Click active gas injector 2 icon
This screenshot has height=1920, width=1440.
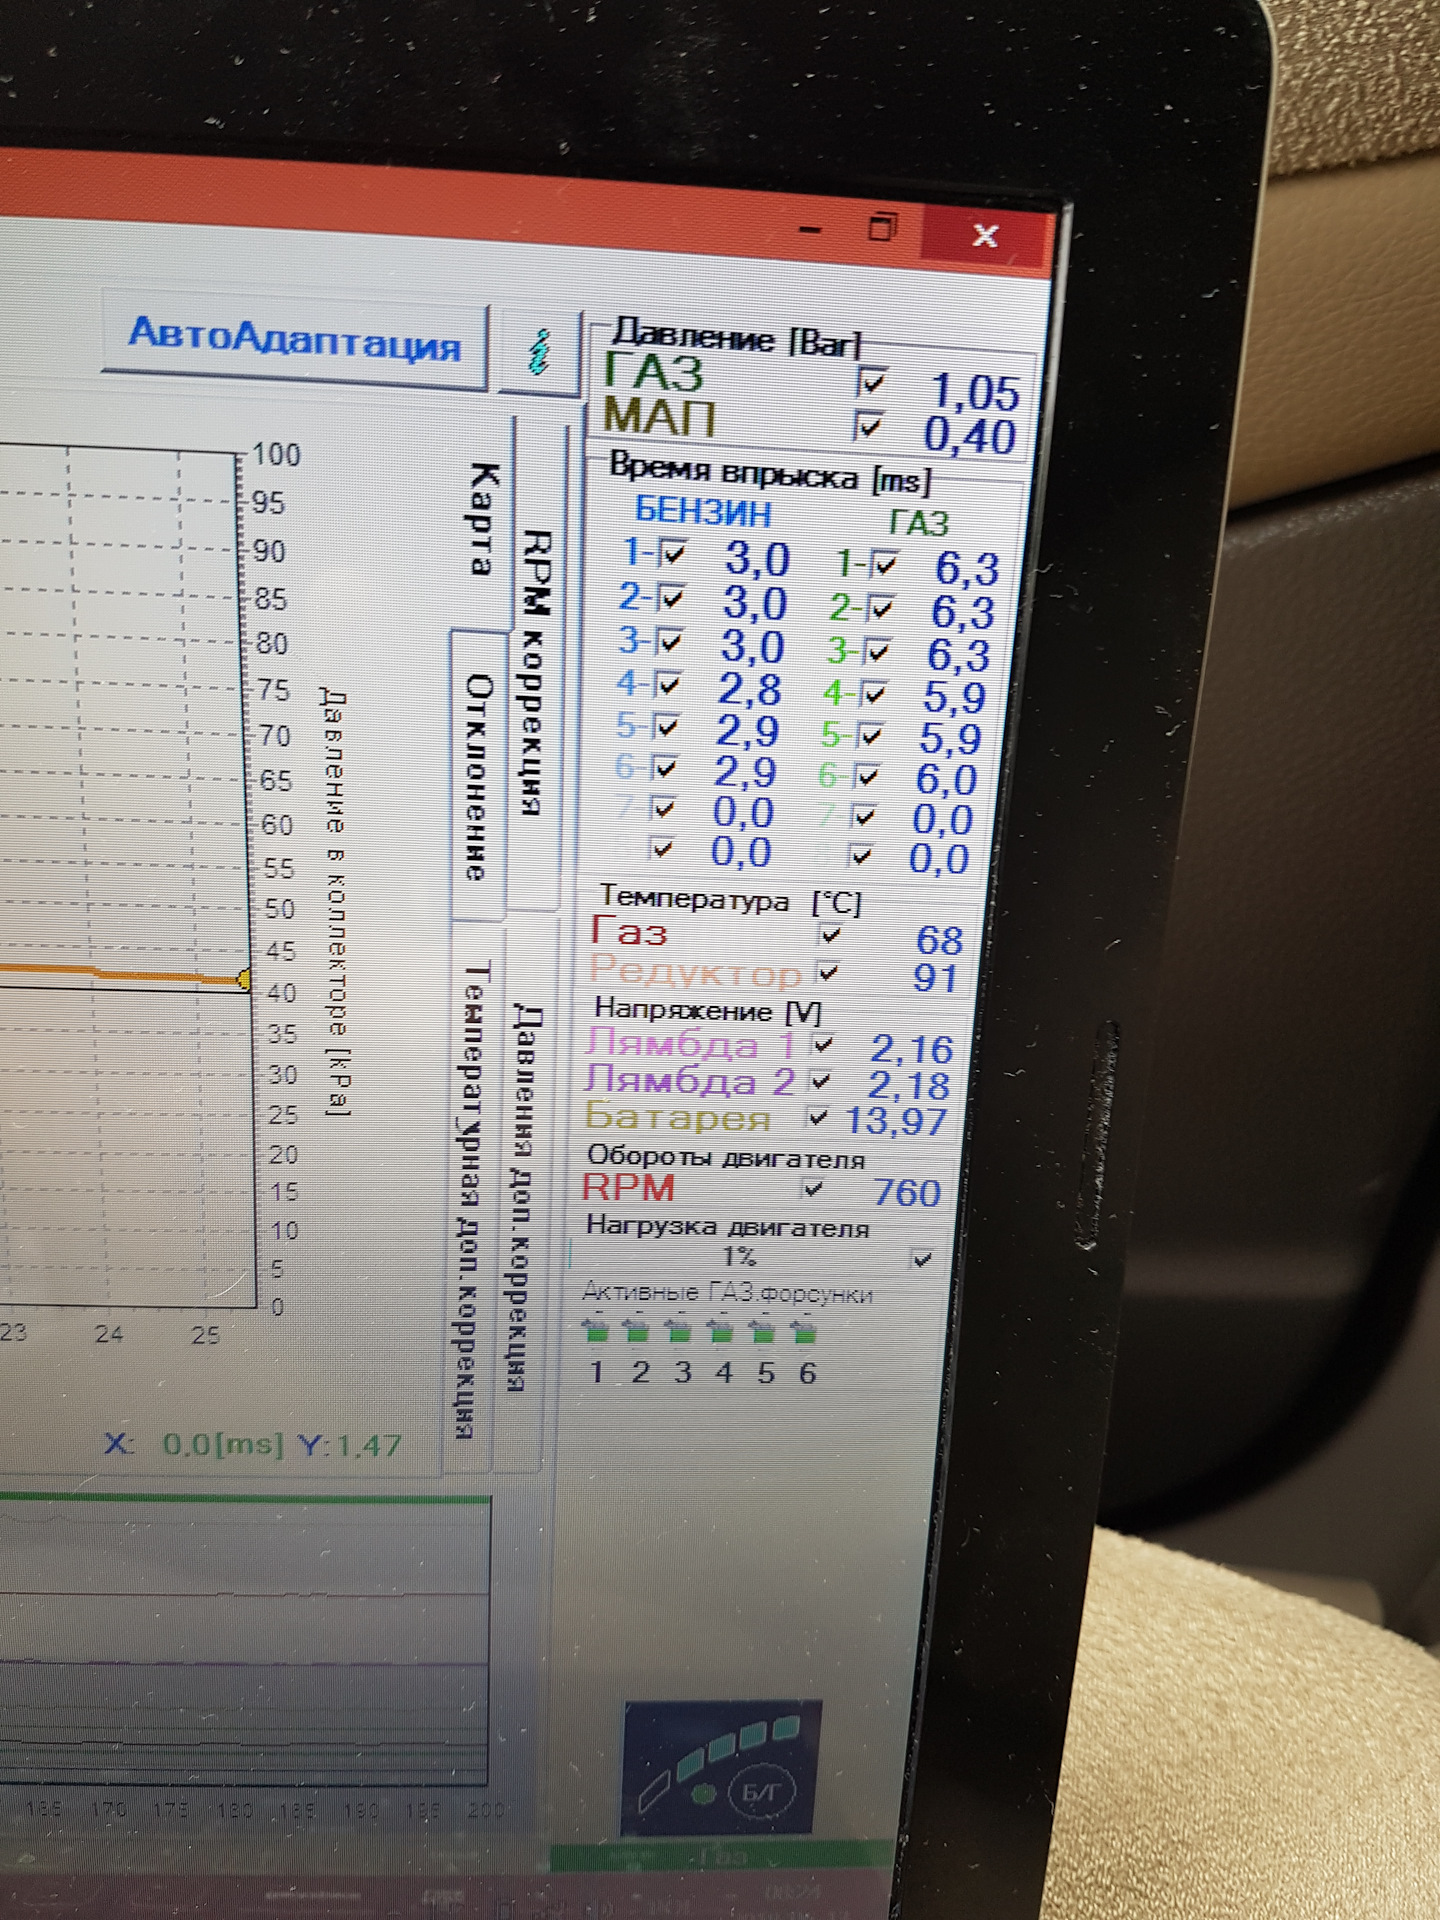tap(637, 1330)
